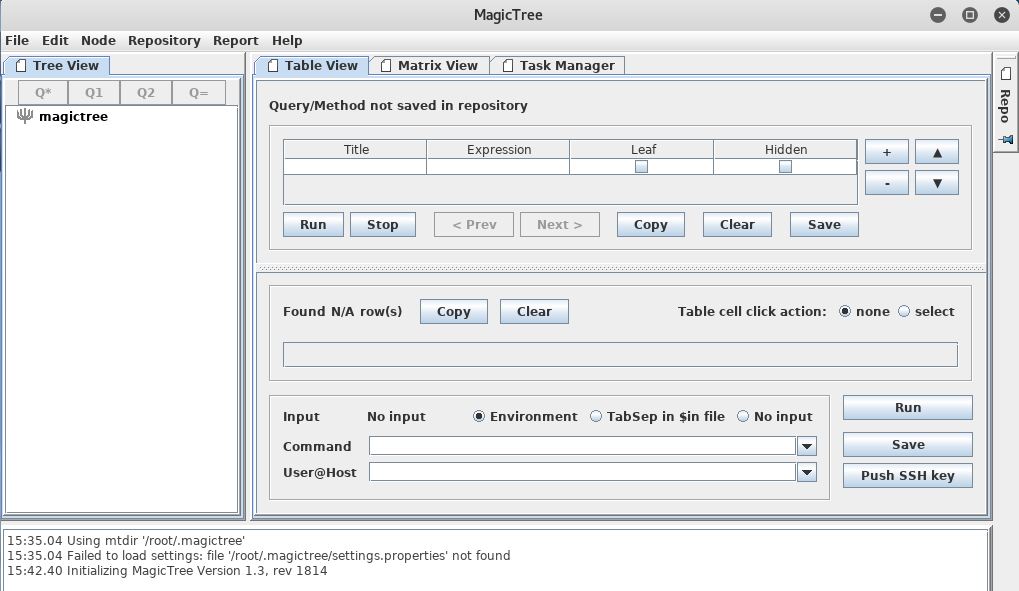Click the pin icon in Repo sidebar
This screenshot has height=591, width=1019.
1006,140
